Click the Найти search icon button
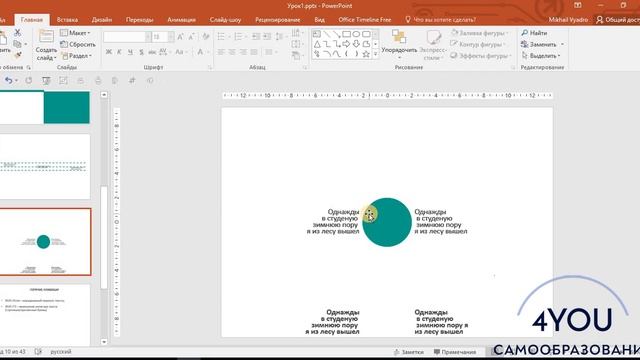The width and height of the screenshot is (640, 360). (534, 33)
